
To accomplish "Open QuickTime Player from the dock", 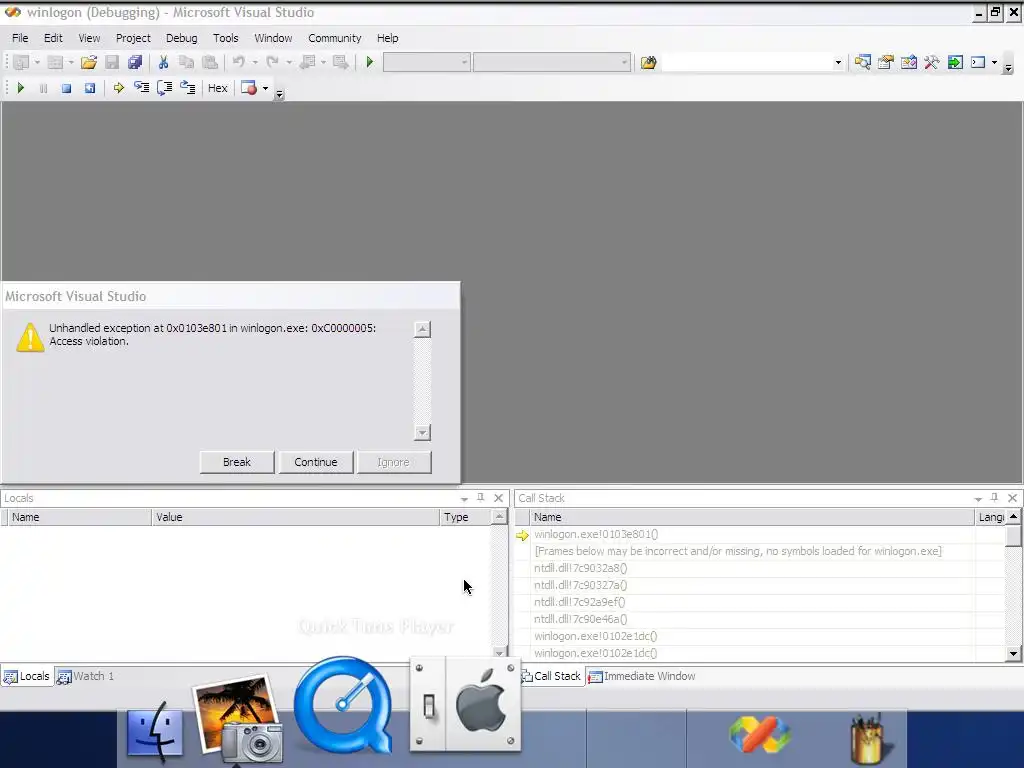I will click(344, 707).
